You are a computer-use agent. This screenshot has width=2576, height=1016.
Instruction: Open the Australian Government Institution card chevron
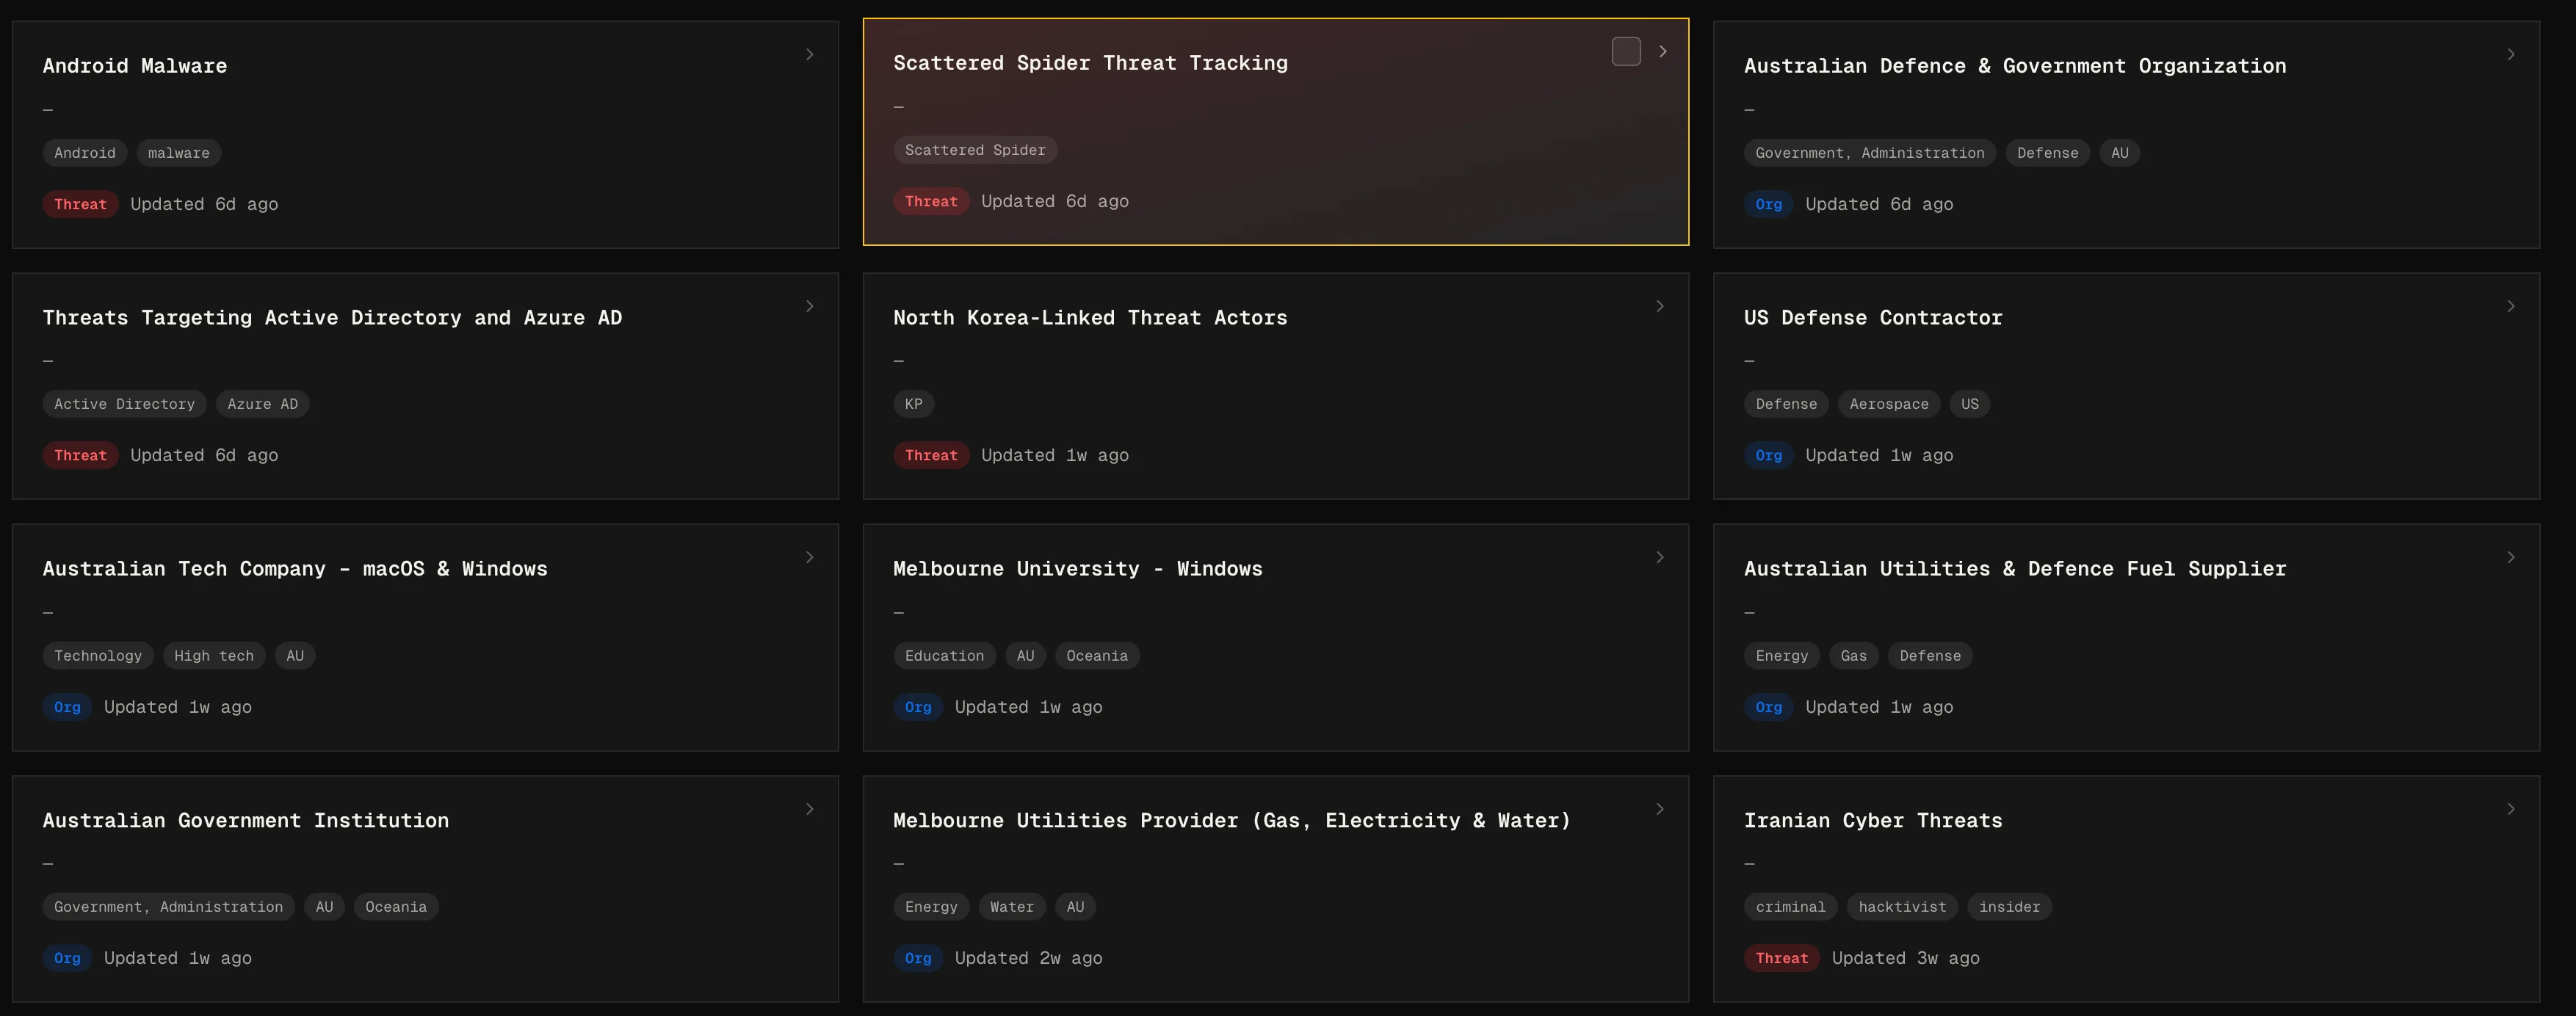point(810,809)
